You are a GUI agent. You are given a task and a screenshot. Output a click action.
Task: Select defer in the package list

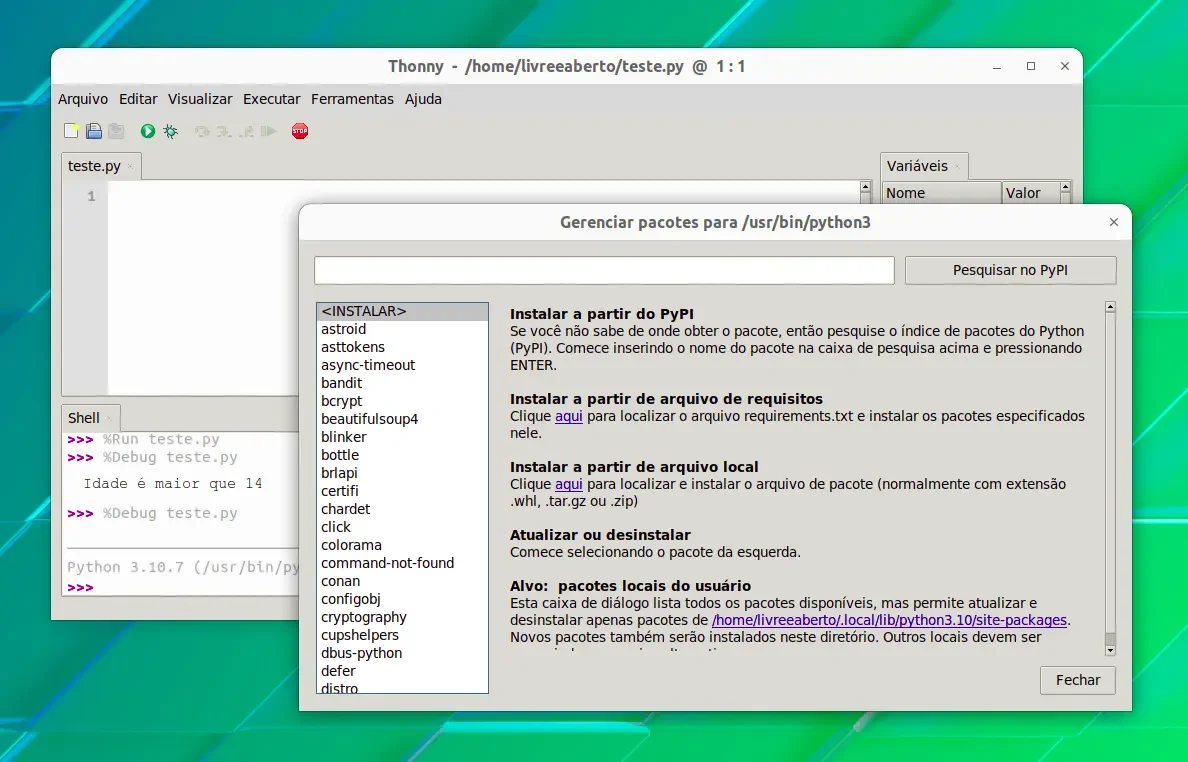[x=402, y=671]
